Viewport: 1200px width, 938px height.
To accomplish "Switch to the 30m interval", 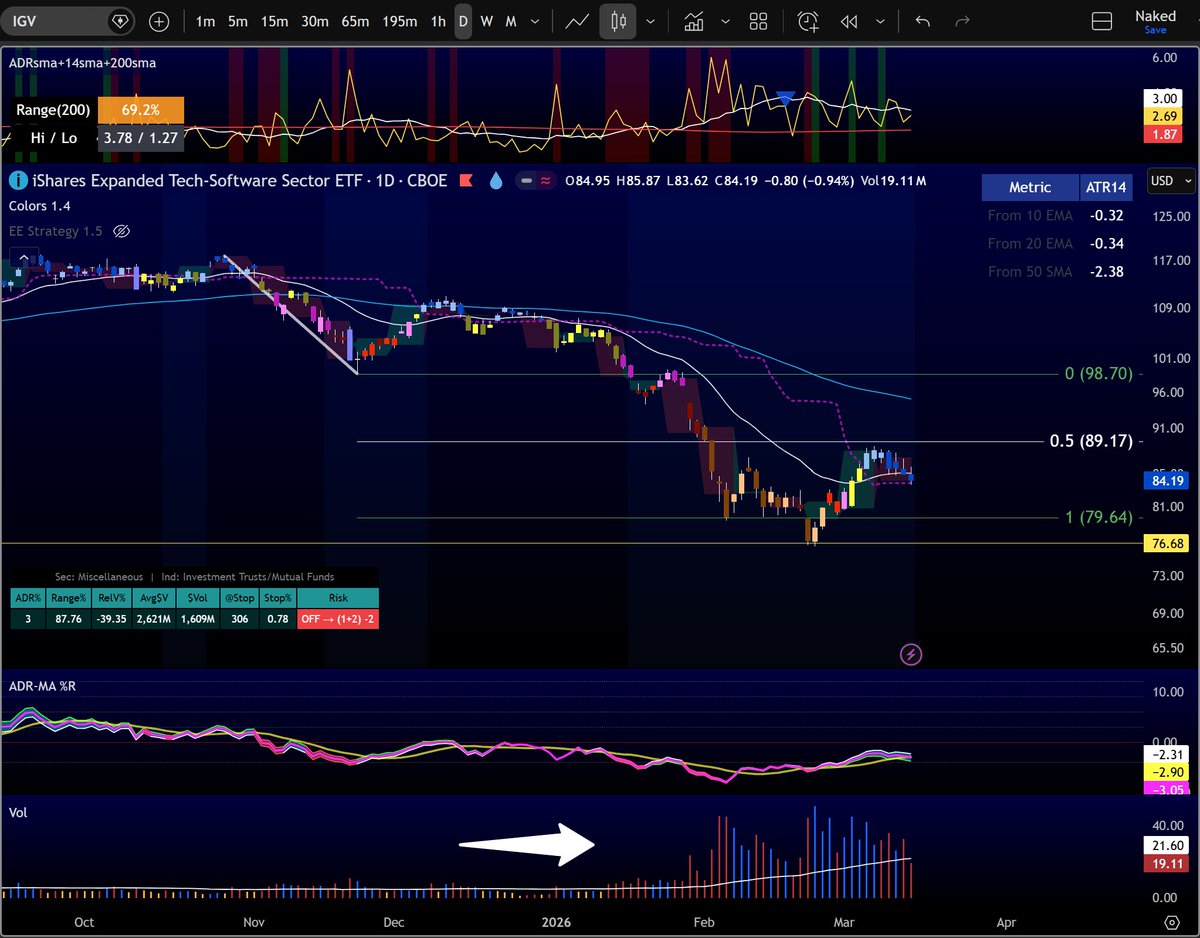I will coord(315,21).
